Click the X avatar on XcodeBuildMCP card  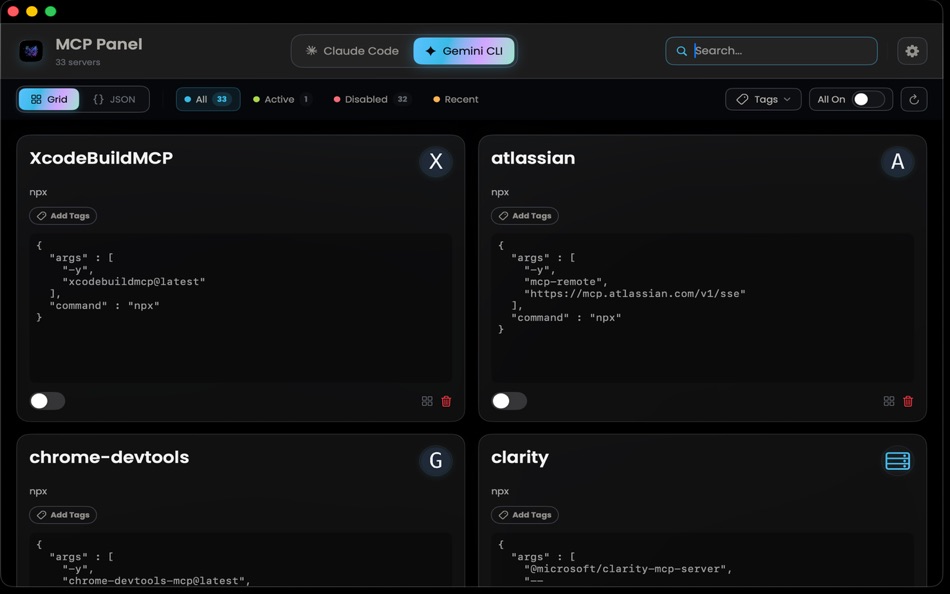point(436,161)
